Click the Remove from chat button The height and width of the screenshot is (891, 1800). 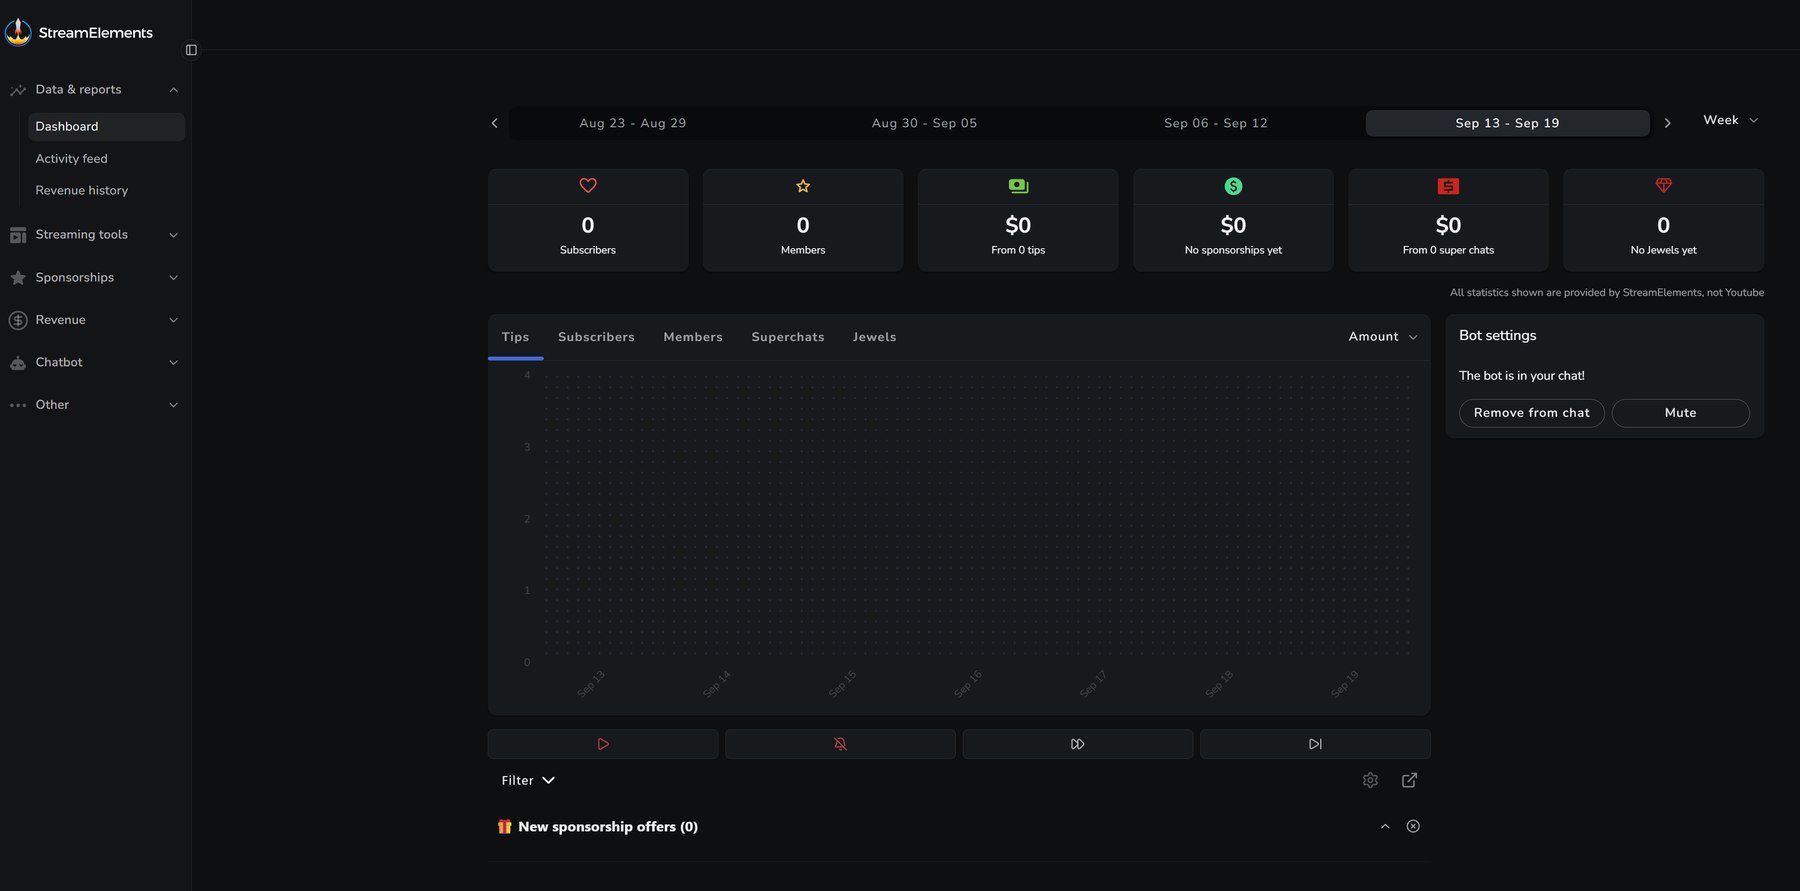pyautogui.click(x=1531, y=413)
